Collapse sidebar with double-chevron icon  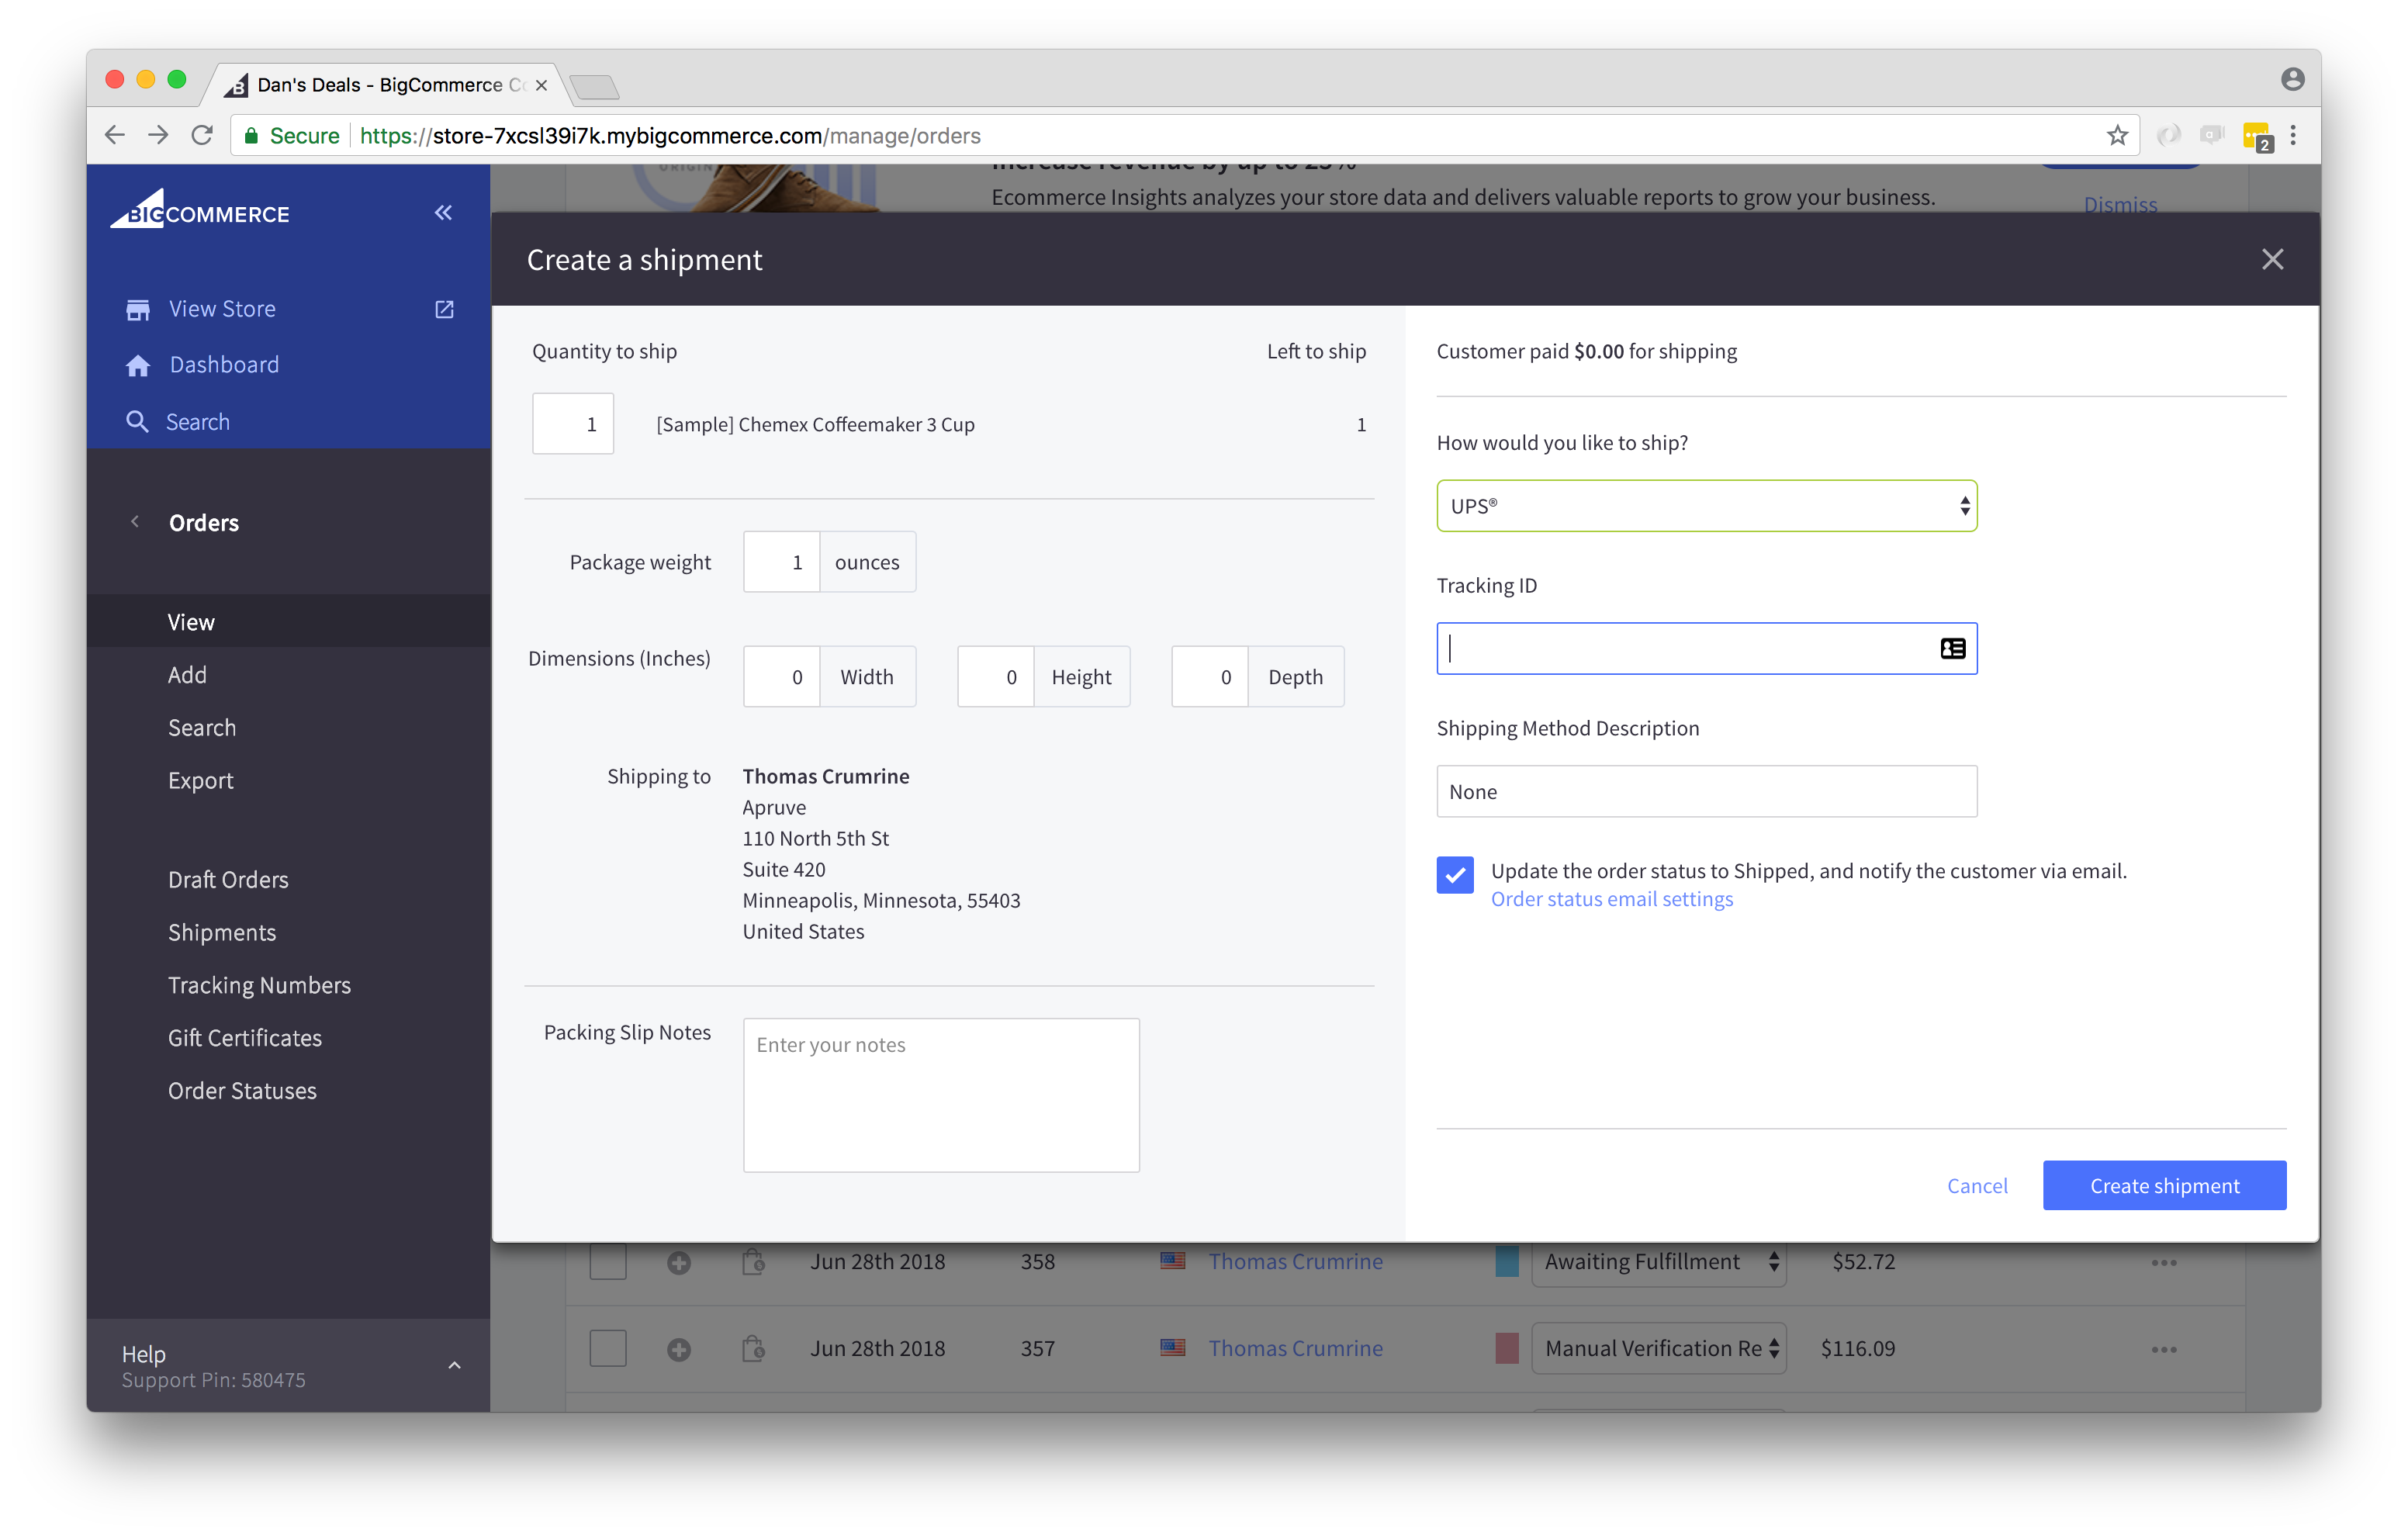click(443, 212)
